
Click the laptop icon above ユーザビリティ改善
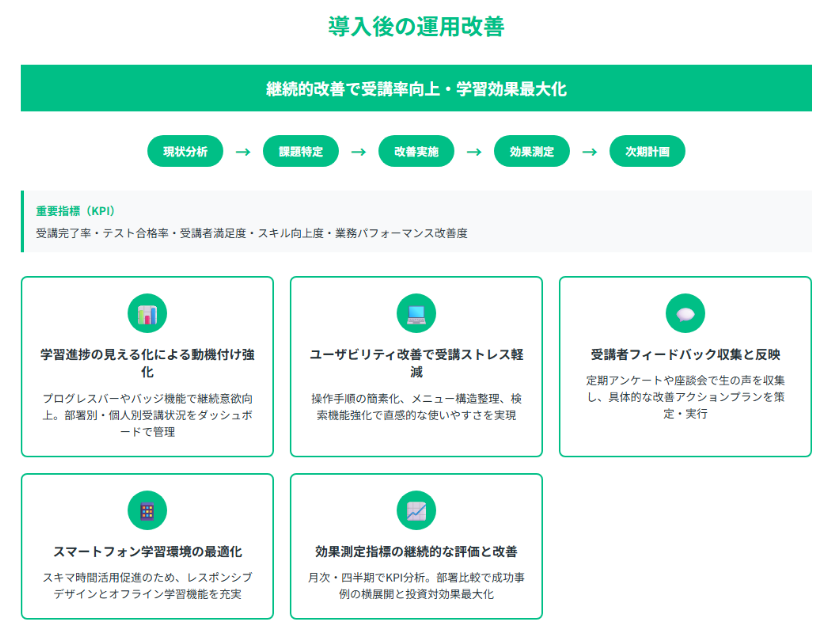pos(416,314)
